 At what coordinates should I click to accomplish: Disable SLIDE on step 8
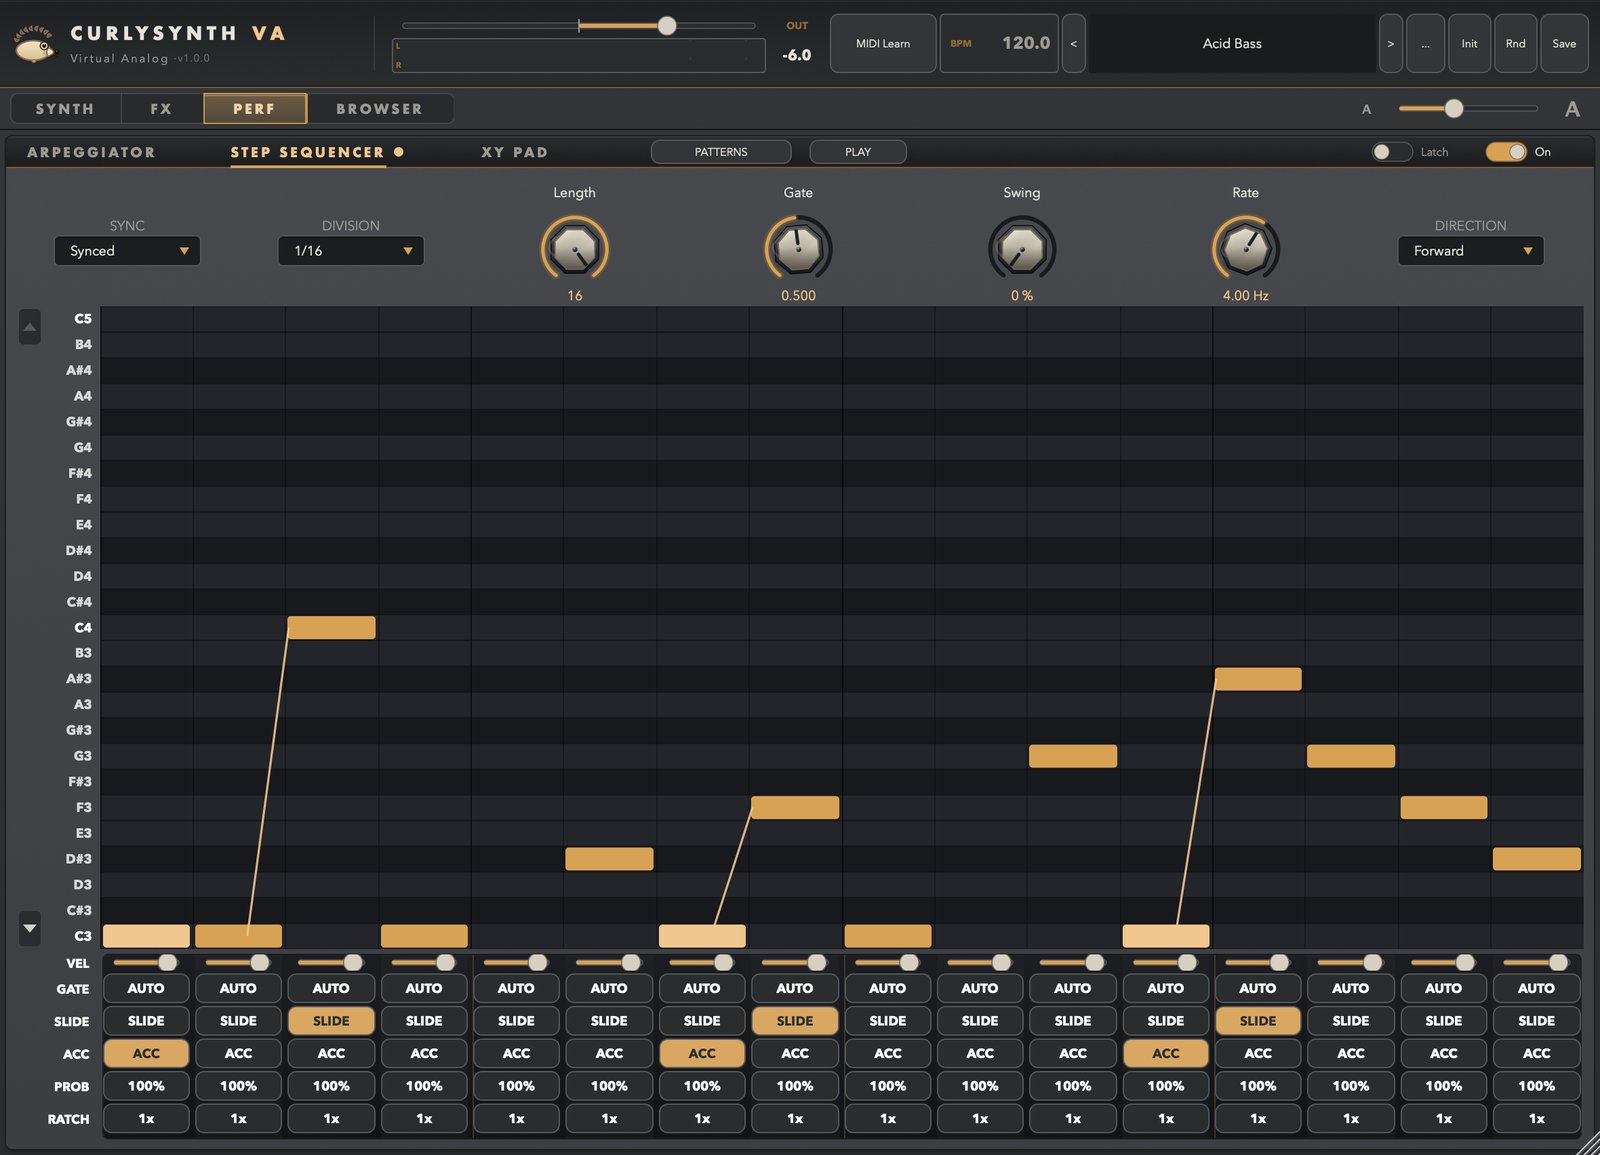(795, 1021)
